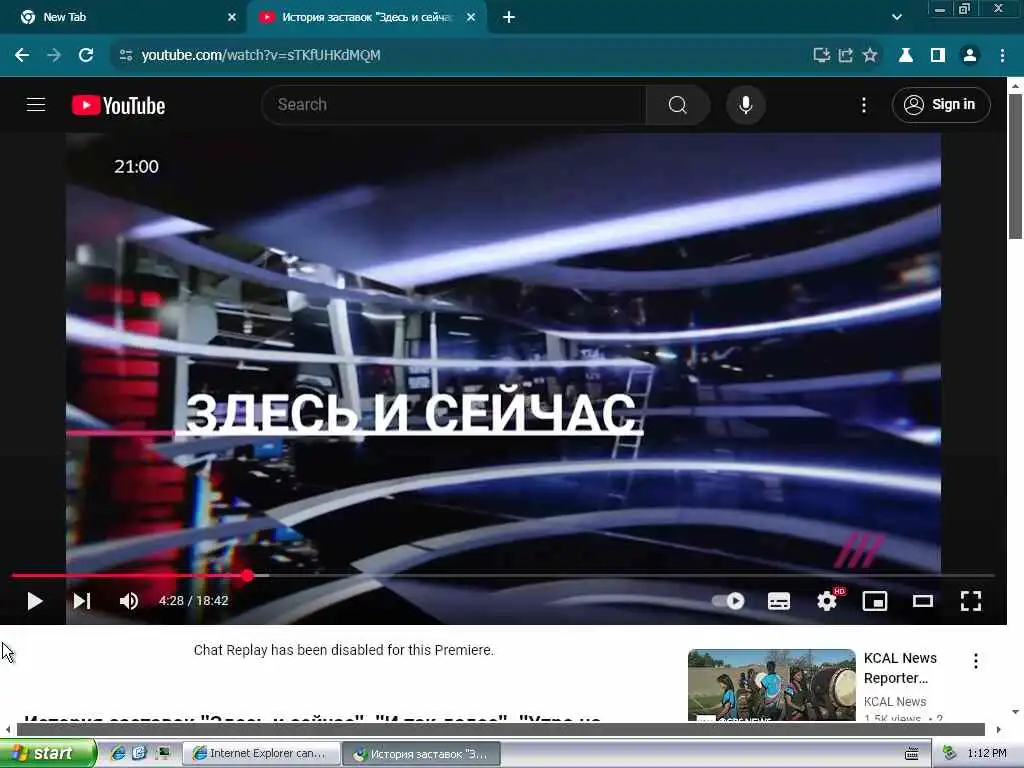Enter full screen mode
This screenshot has width=1024, height=768.
970,601
